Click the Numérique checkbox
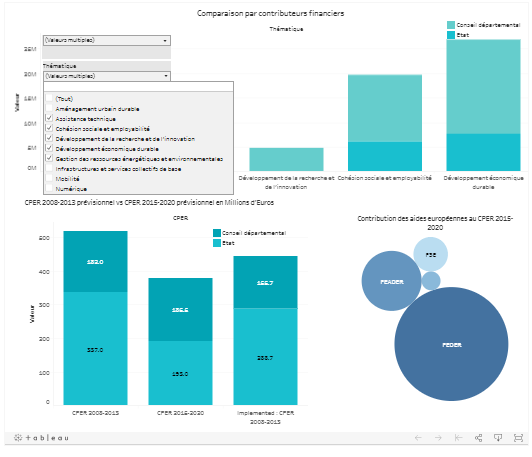Screen dimensions: 532x457 coord(49,188)
